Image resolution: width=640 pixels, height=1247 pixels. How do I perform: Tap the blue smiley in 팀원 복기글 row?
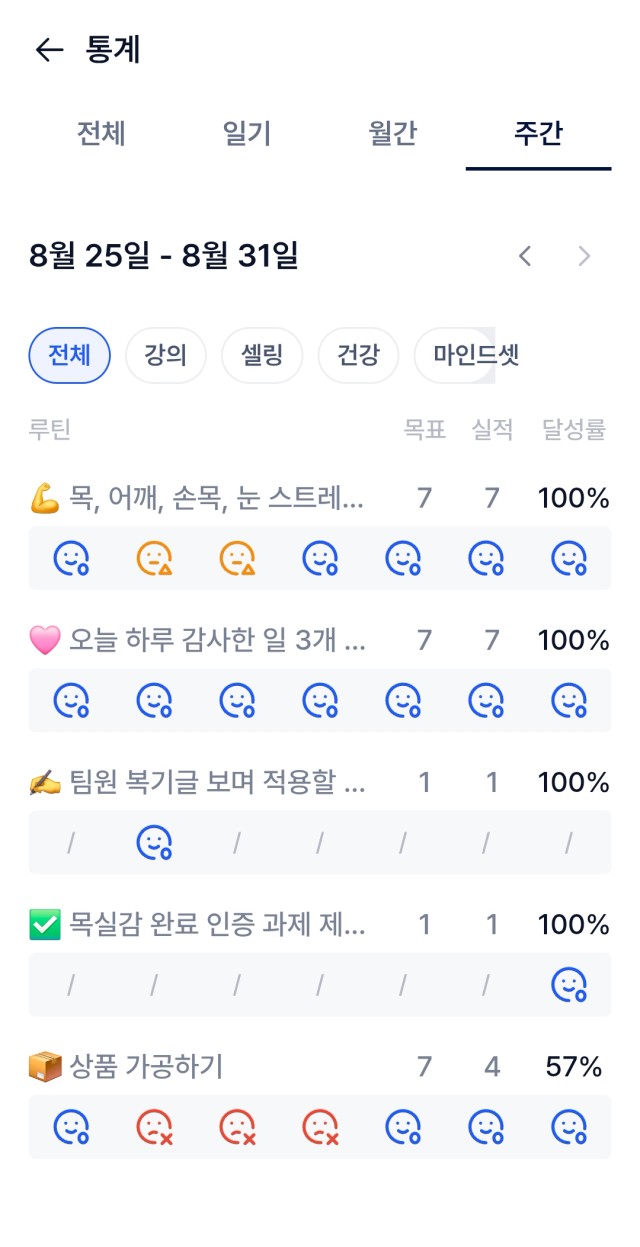click(154, 843)
